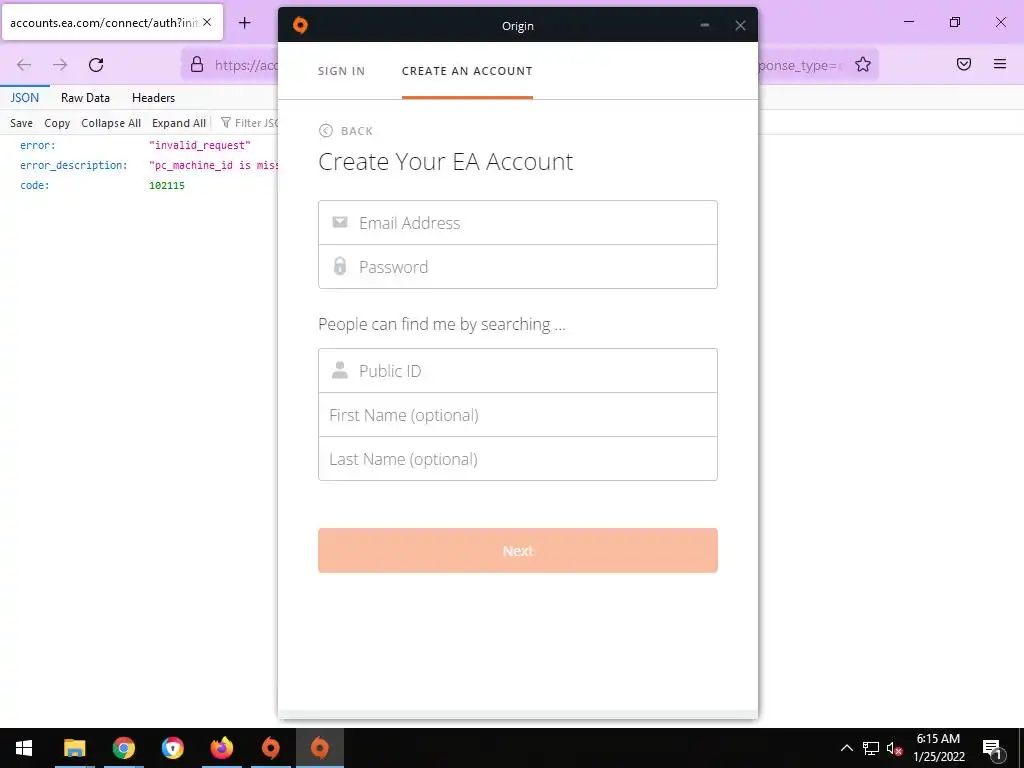Click Firefox back navigation arrow
This screenshot has width=1024, height=768.
click(x=24, y=65)
